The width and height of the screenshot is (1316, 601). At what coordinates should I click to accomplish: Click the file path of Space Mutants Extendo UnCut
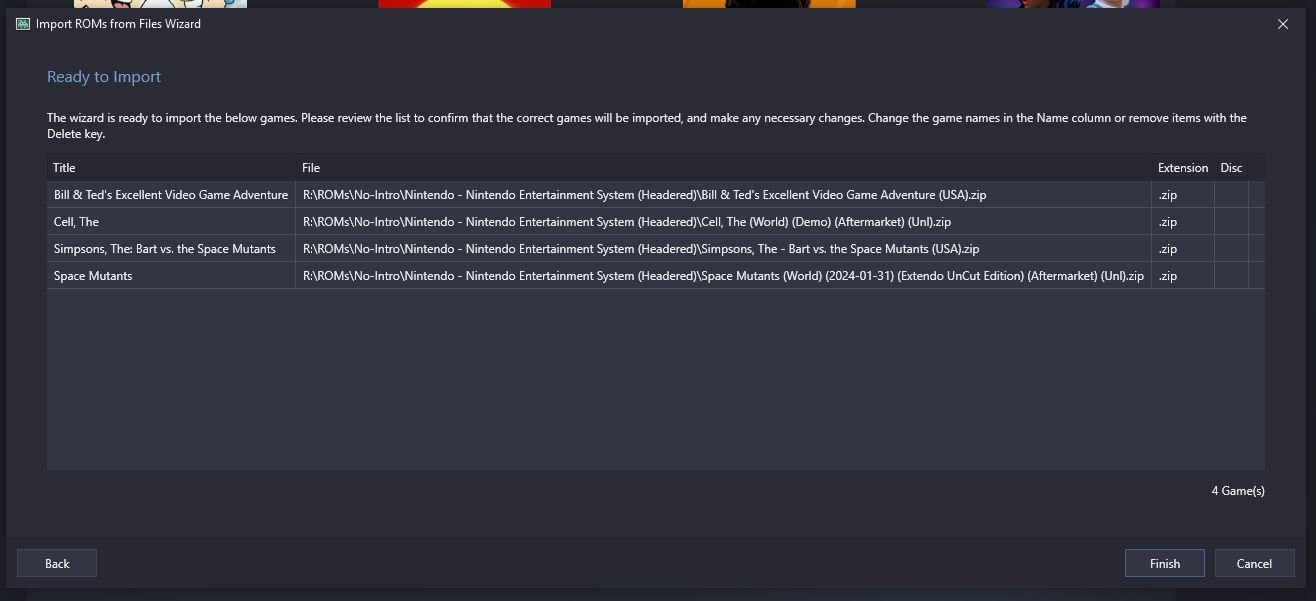click(x=723, y=276)
